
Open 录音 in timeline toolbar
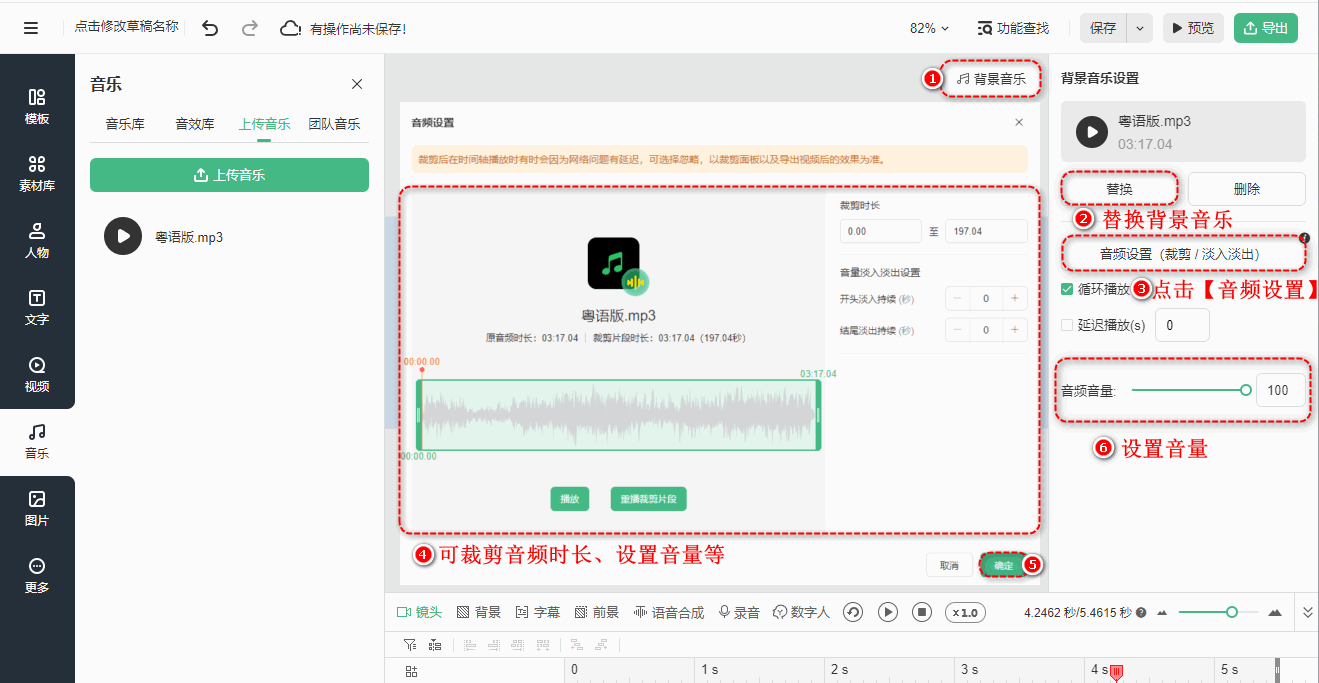coord(739,612)
